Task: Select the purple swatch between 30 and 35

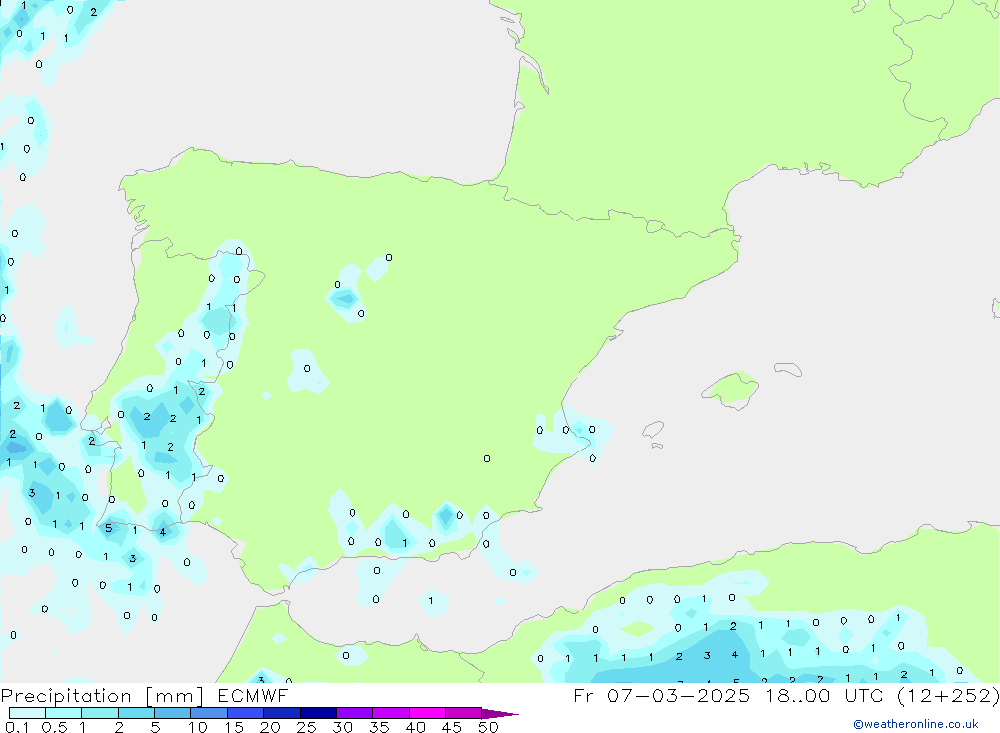Action: coord(355,713)
